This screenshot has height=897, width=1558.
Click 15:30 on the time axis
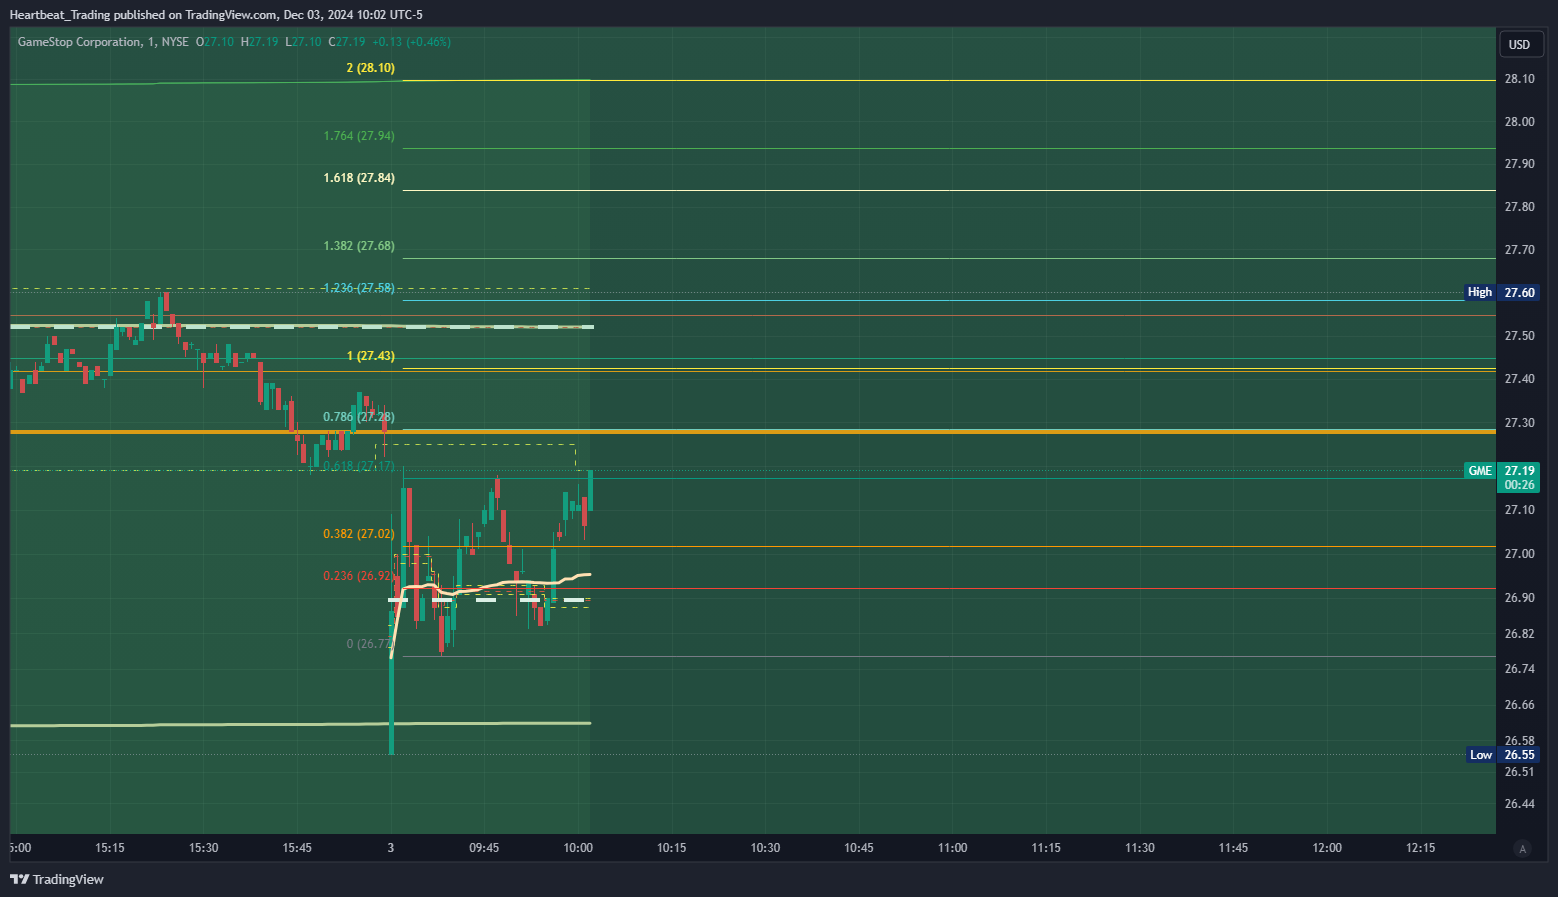pos(203,848)
